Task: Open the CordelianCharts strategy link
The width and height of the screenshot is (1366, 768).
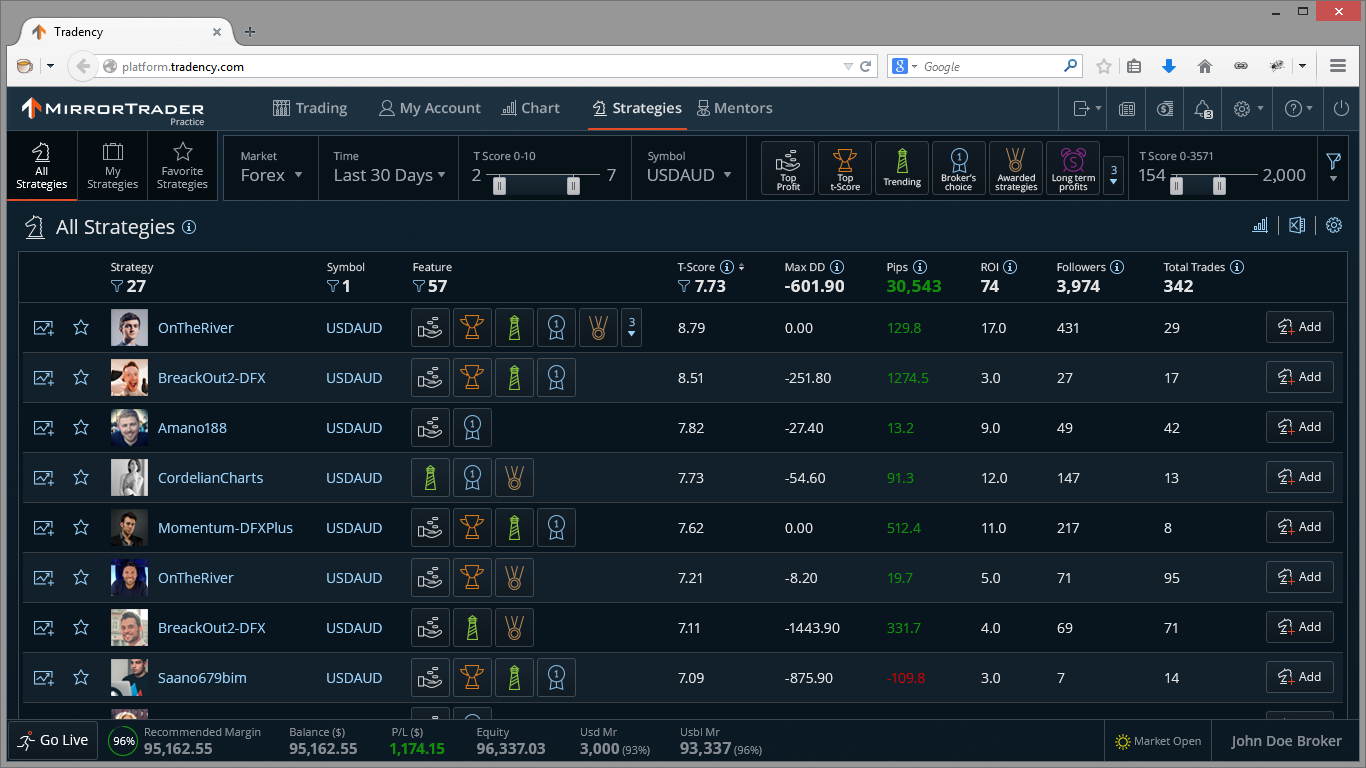Action: (x=210, y=478)
